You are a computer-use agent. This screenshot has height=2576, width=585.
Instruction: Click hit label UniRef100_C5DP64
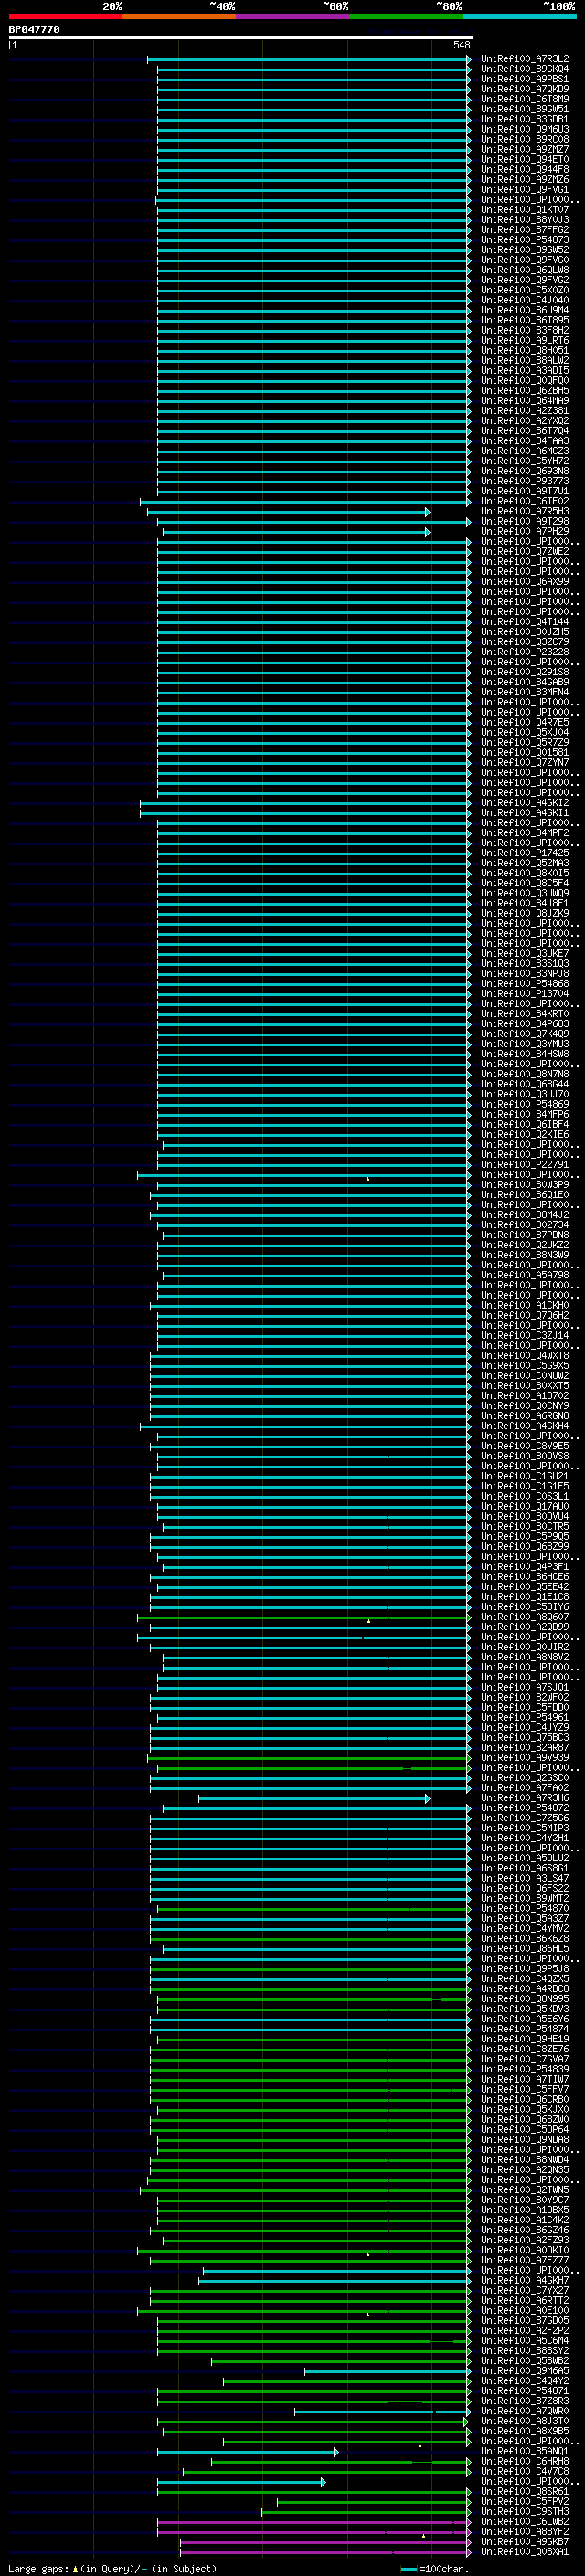point(525,2130)
